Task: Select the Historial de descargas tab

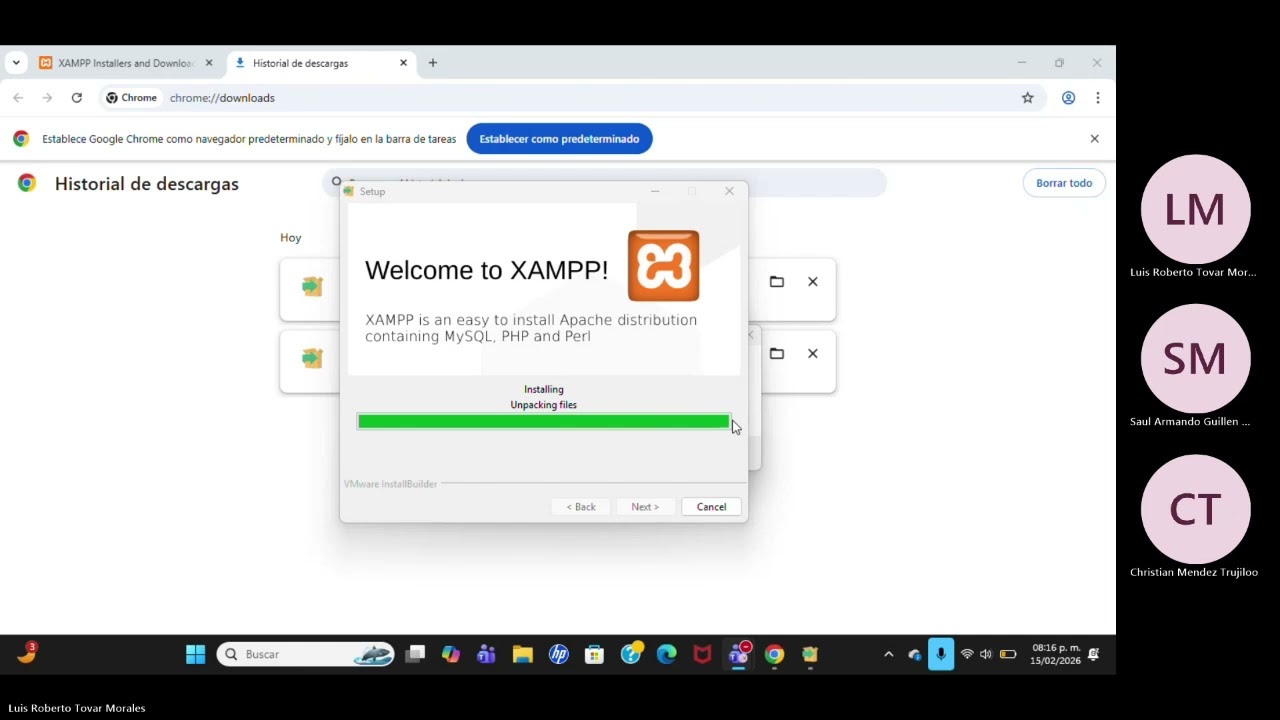Action: coord(321,63)
